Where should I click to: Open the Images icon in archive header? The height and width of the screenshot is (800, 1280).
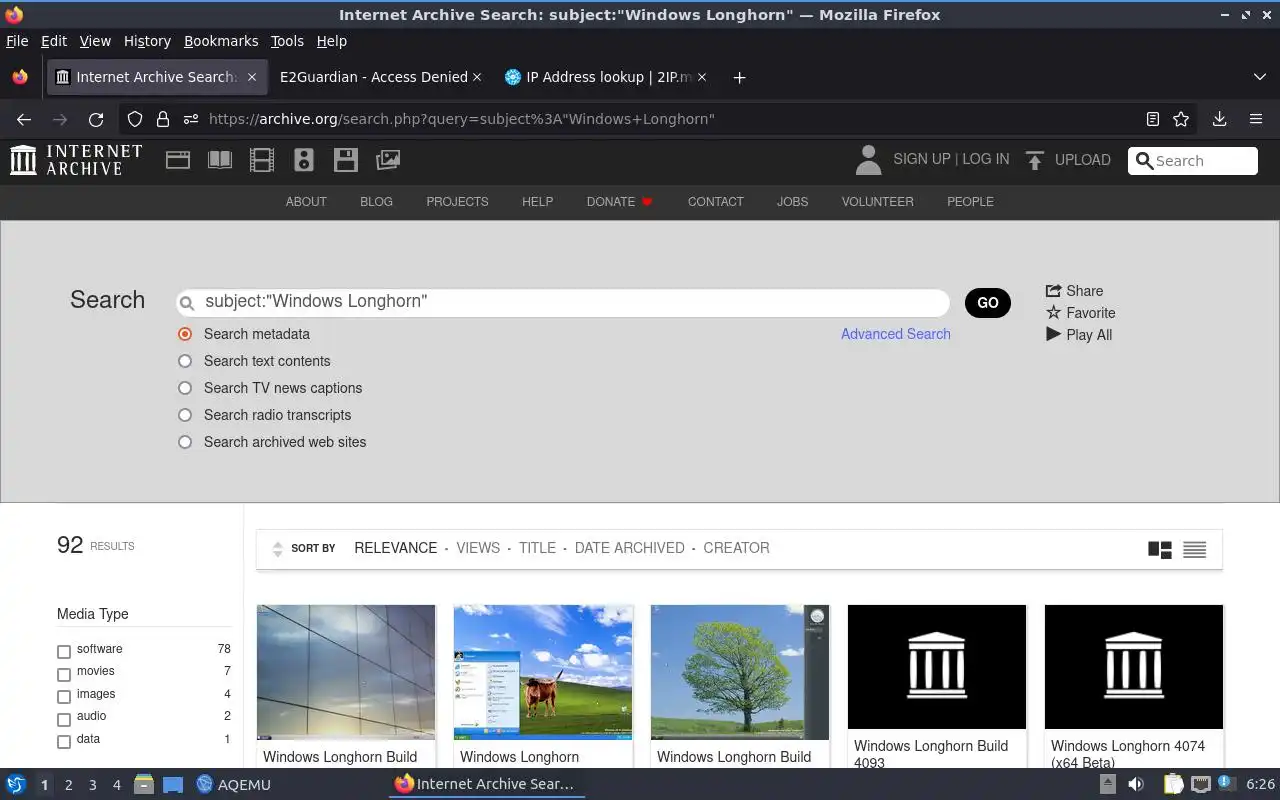pyautogui.click(x=388, y=160)
